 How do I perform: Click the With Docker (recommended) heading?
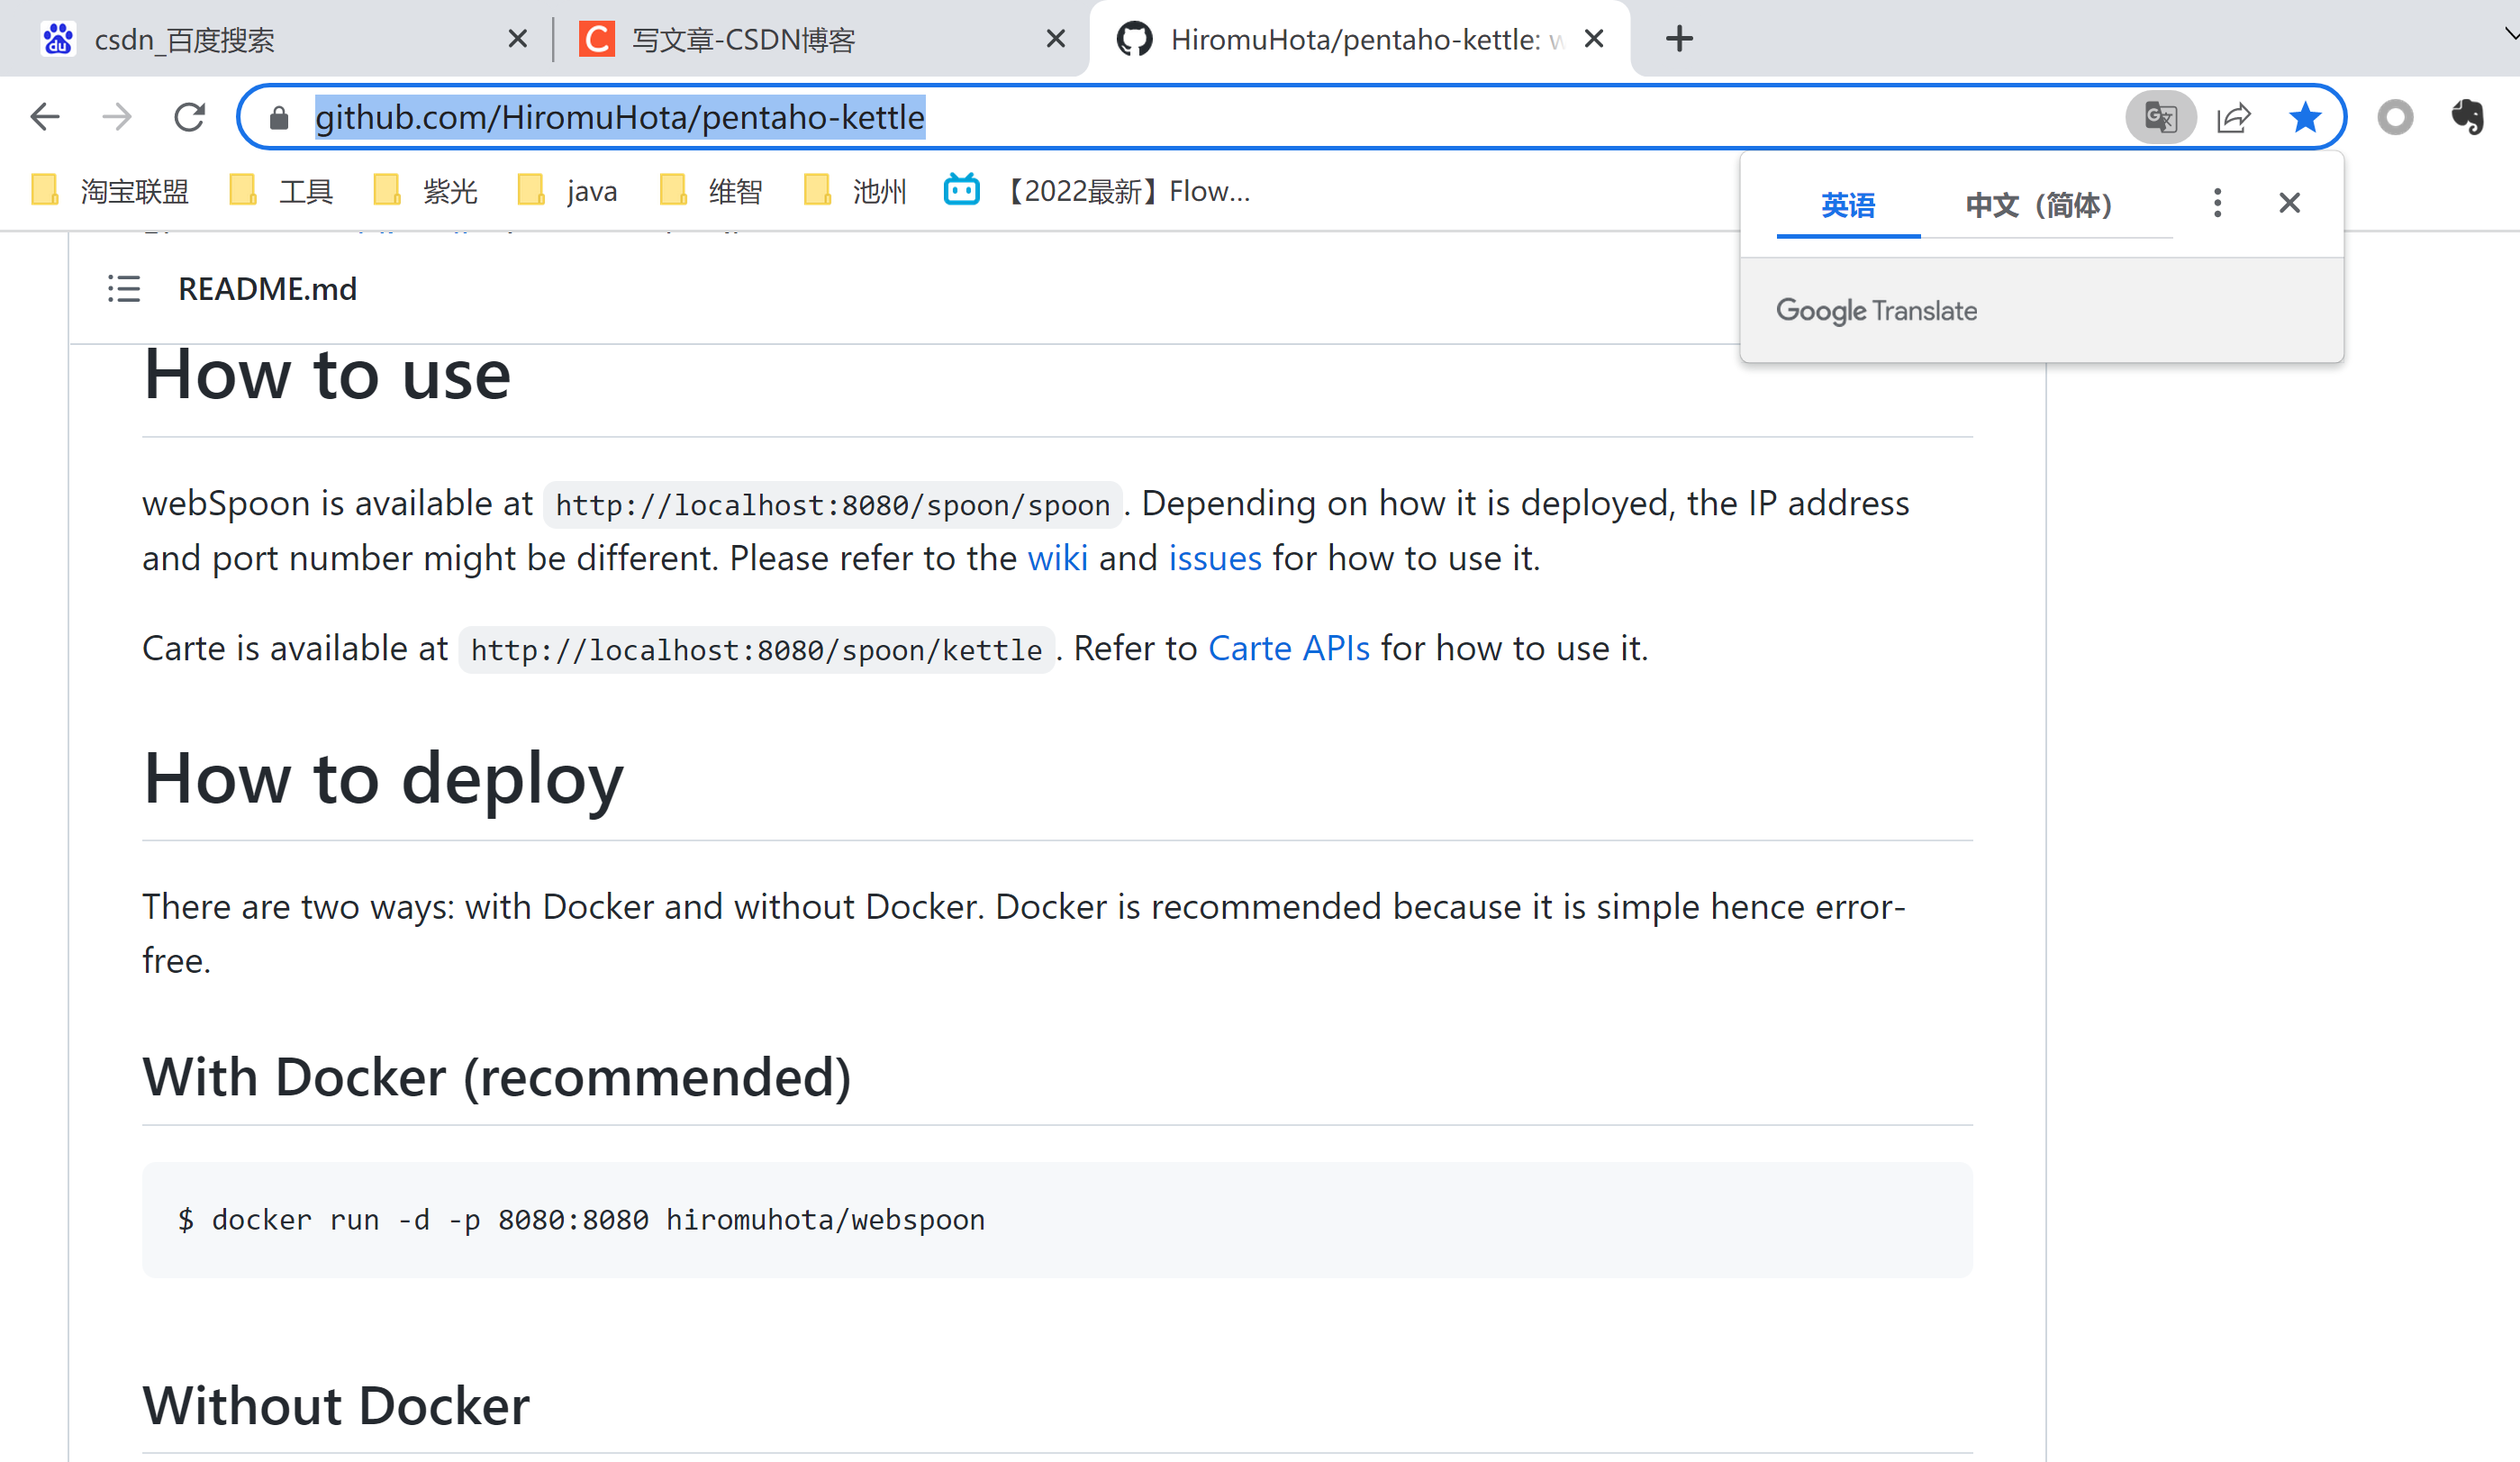tap(497, 1077)
